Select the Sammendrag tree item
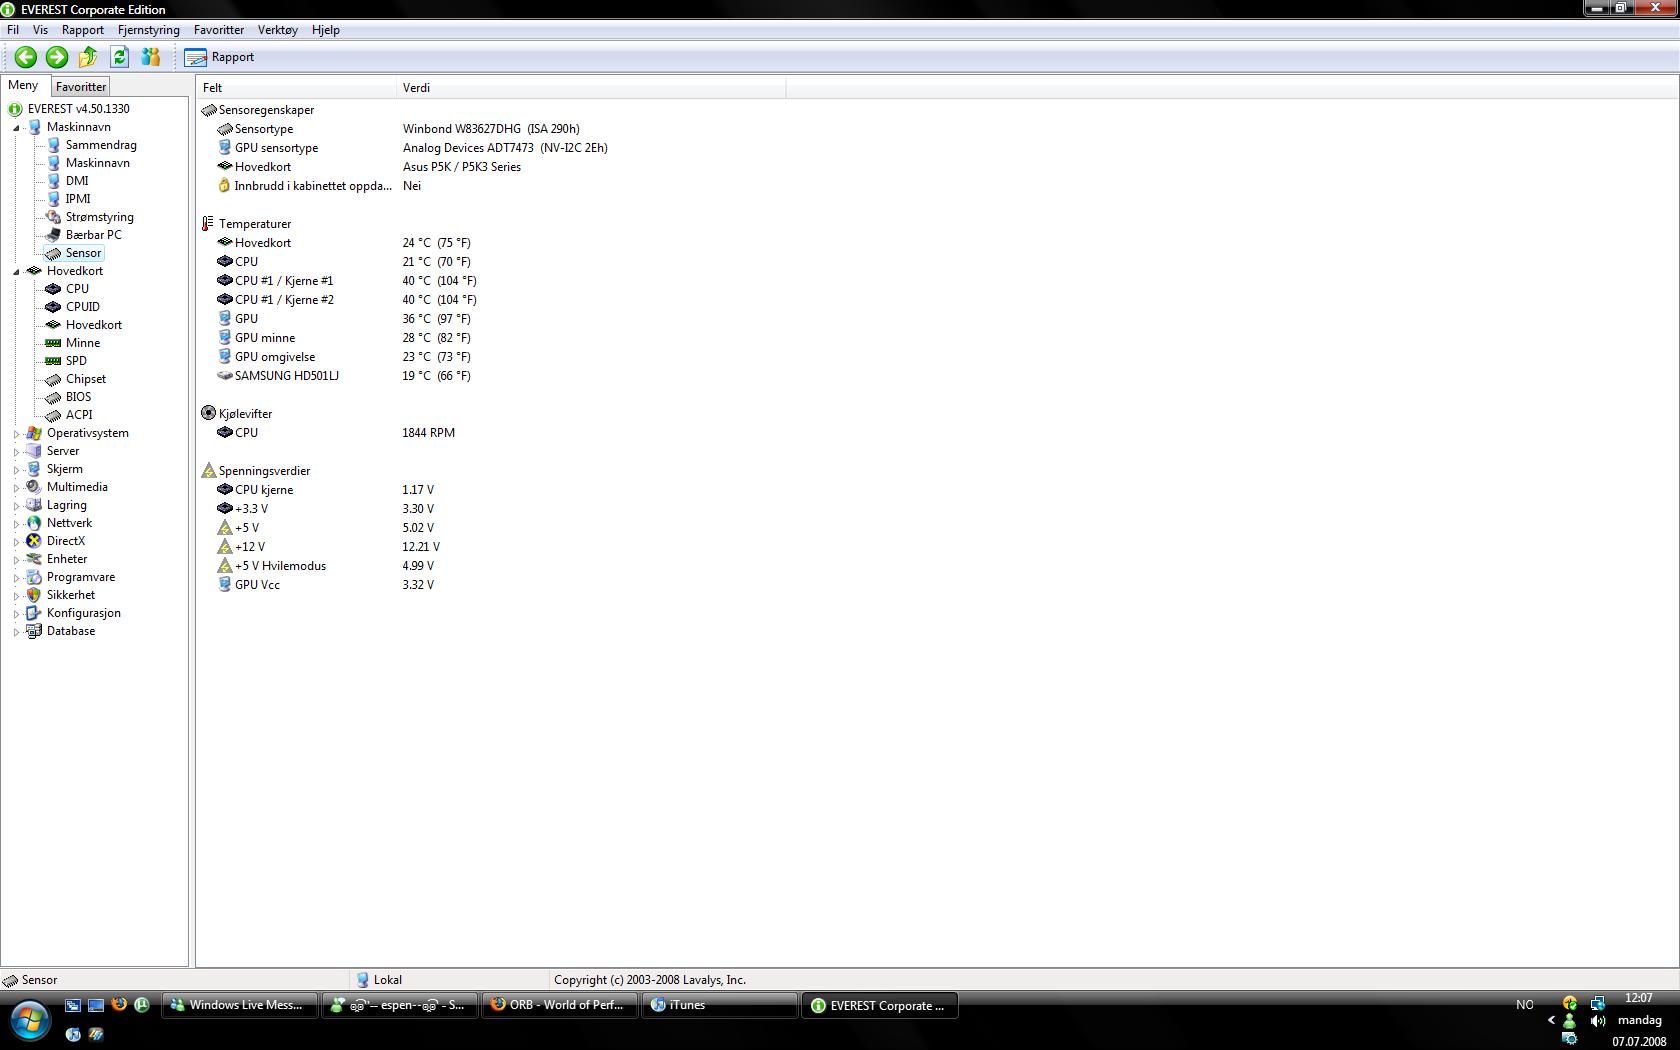 (x=101, y=145)
